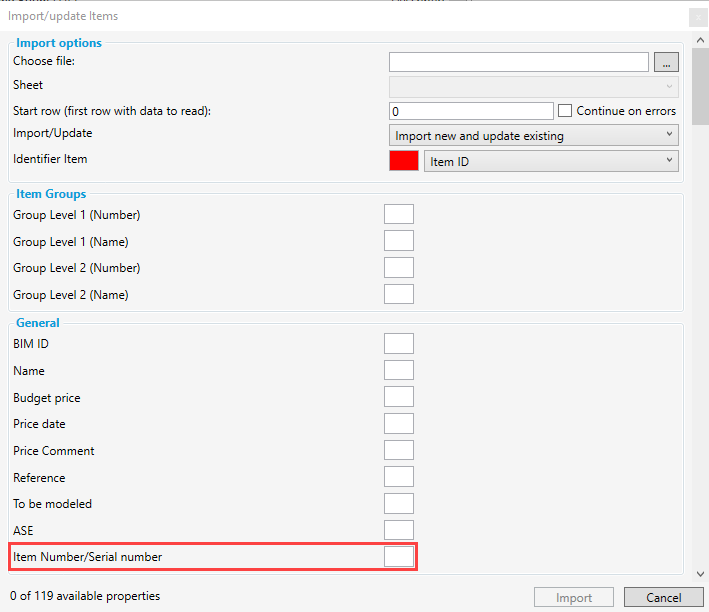Click the Cancel button
This screenshot has width=709, height=612.
663,598
